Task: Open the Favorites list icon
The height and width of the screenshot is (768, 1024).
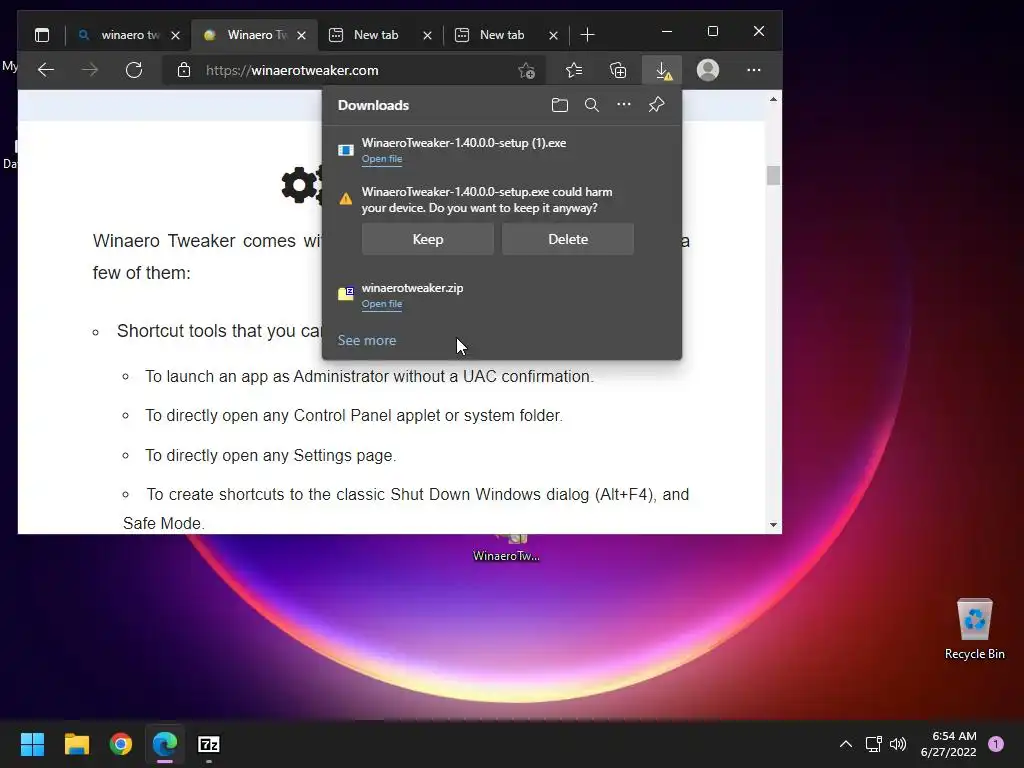Action: click(x=574, y=70)
